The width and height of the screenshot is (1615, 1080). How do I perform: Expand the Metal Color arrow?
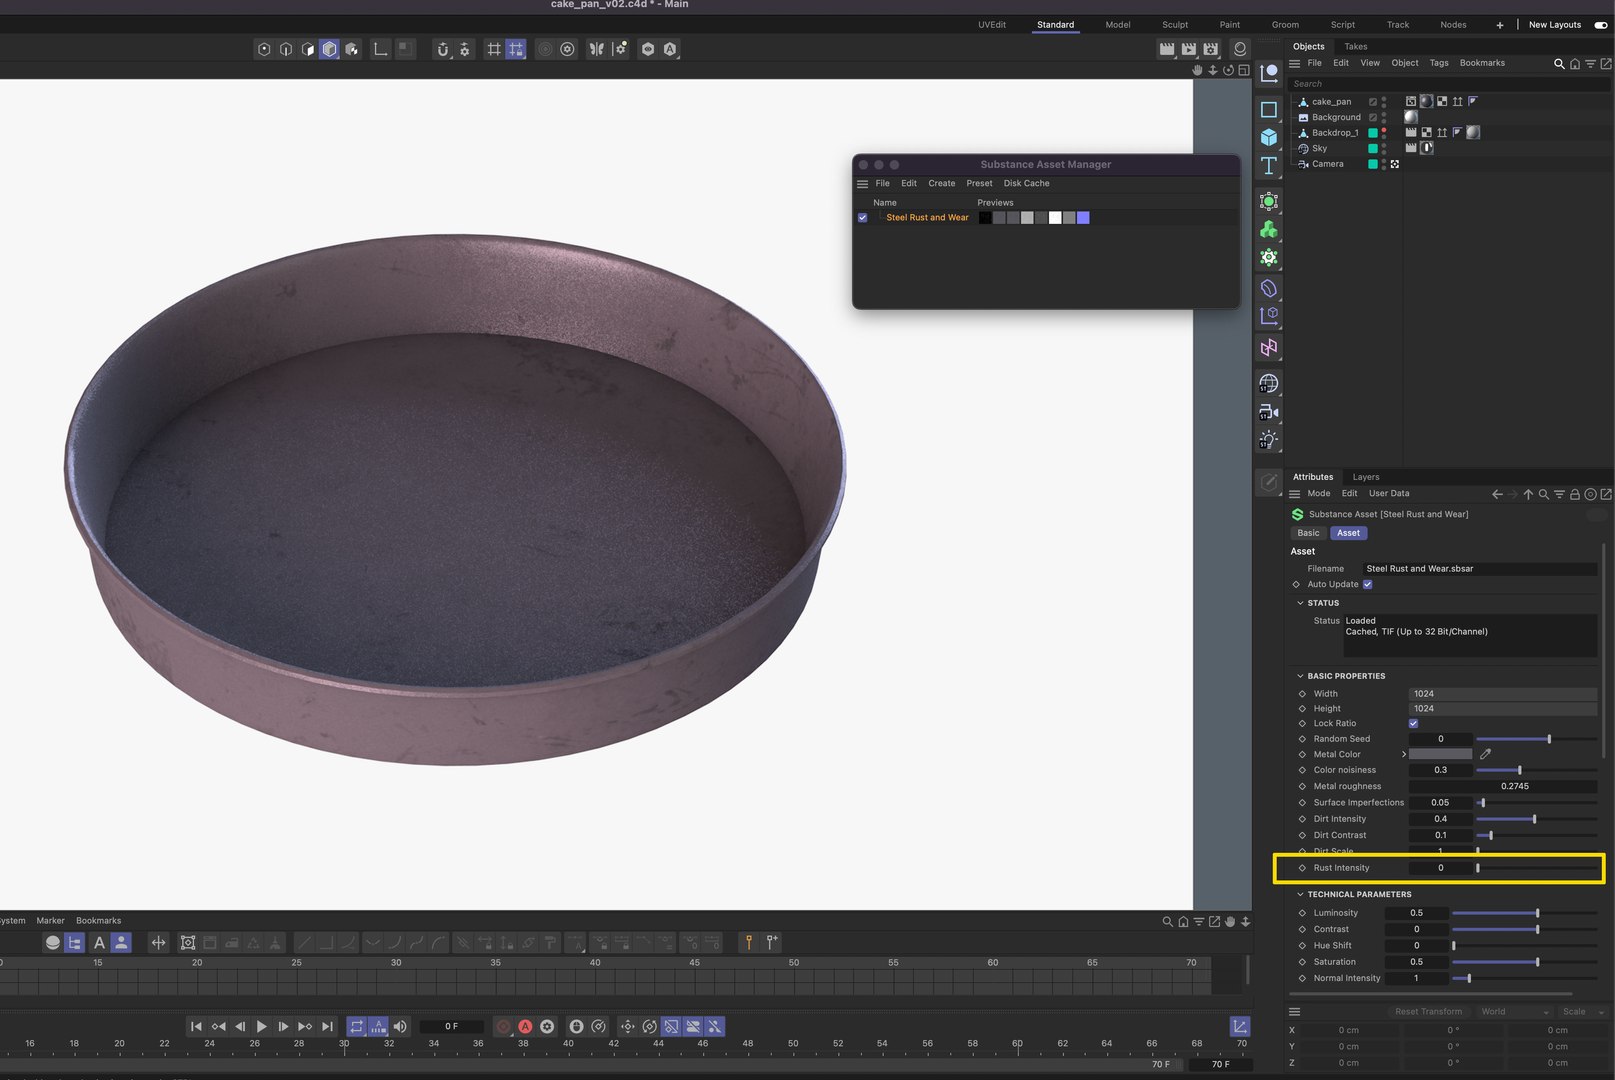point(1404,754)
